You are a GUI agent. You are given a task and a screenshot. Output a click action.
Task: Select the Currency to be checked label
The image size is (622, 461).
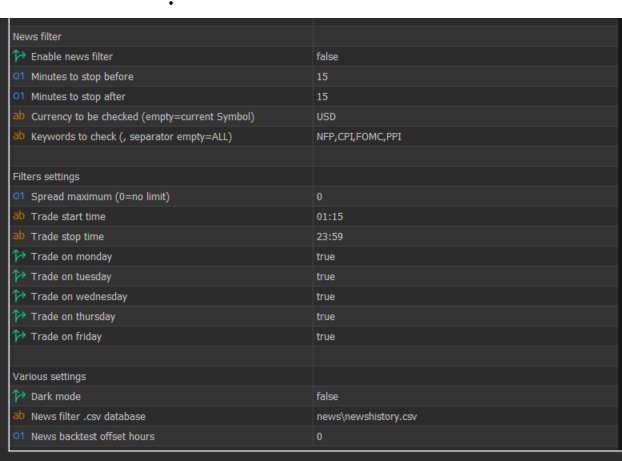[x=143, y=117]
